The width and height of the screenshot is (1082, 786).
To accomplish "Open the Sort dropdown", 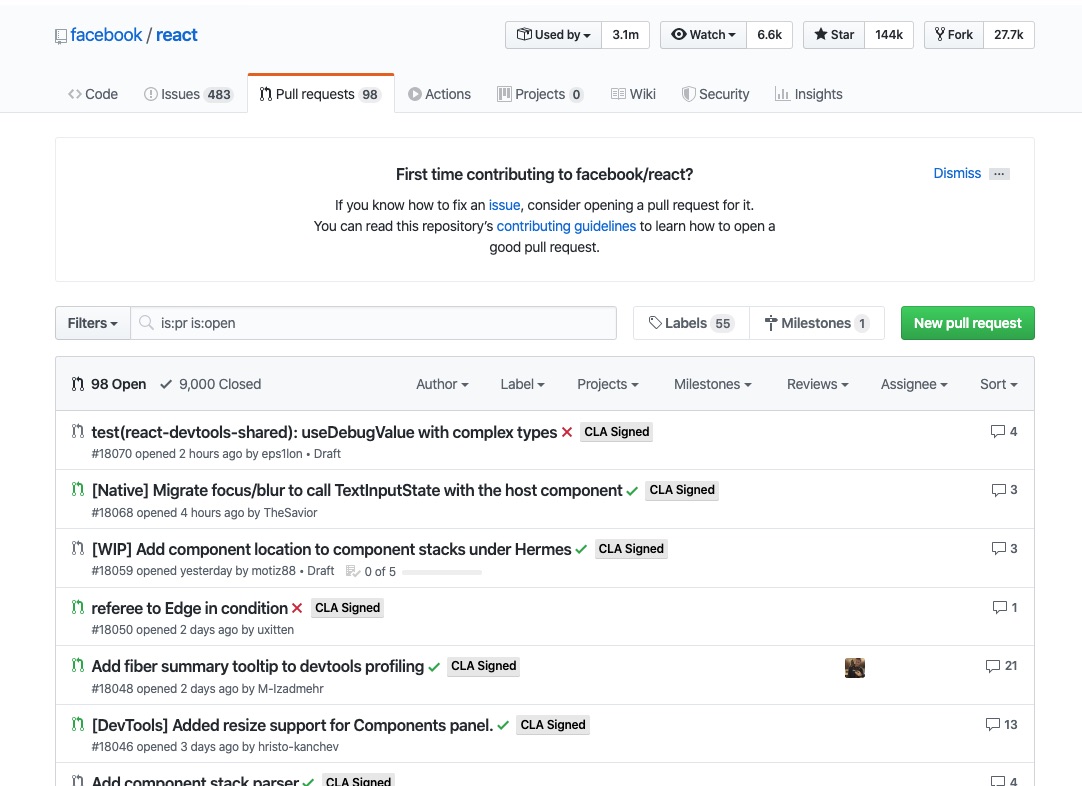I will pyautogui.click(x=999, y=384).
